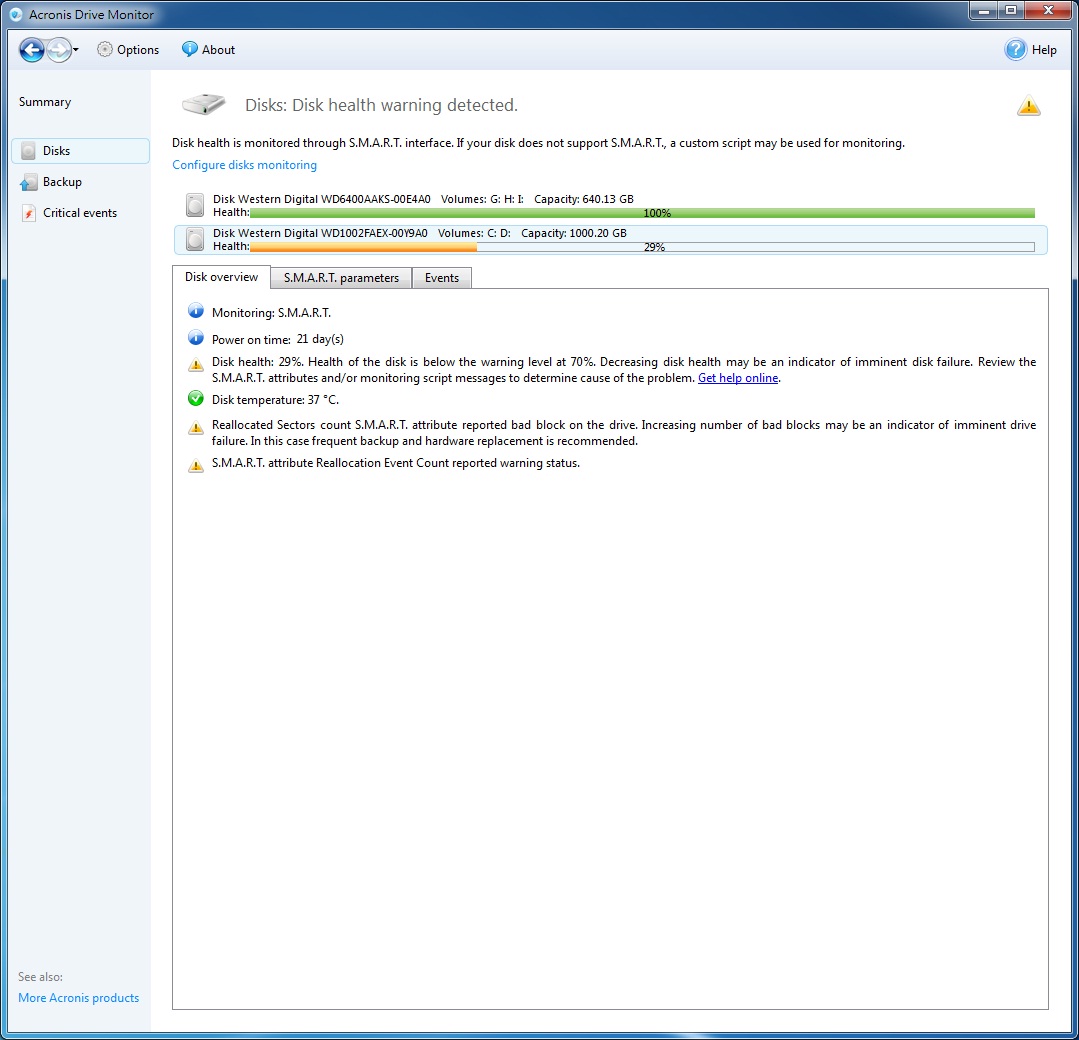Open the Options menu label
Viewport: 1079px width, 1040px height.
coord(138,50)
